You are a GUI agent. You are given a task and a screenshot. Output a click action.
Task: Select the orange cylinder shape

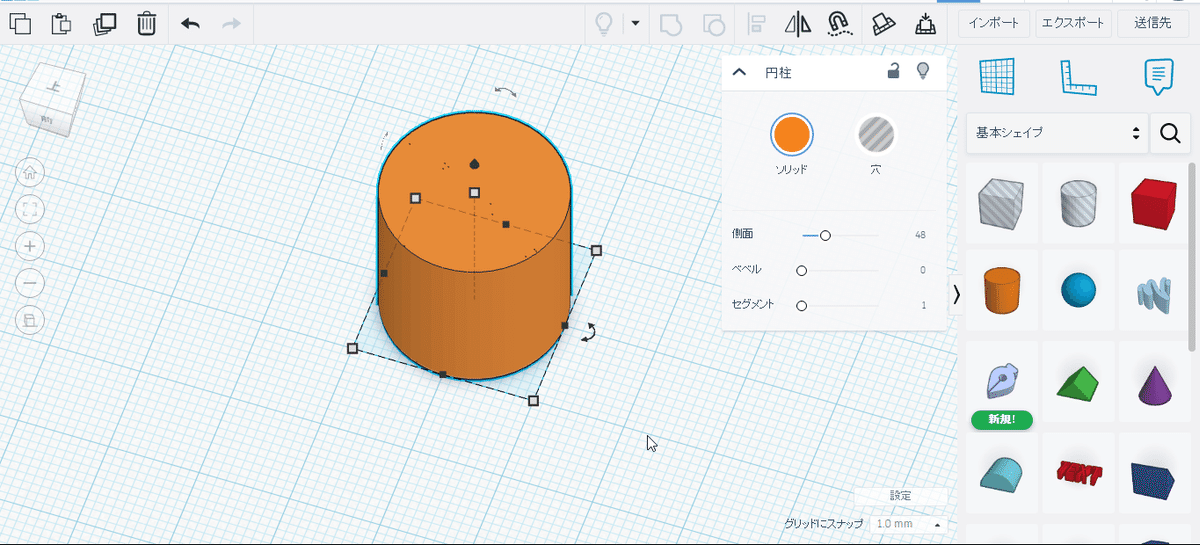pyautogui.click(x=1002, y=290)
